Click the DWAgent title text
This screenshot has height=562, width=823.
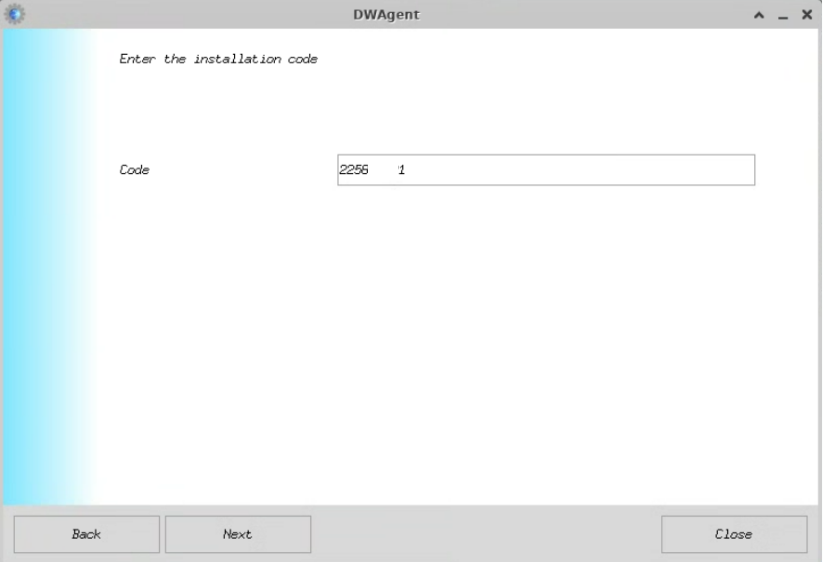pyautogui.click(x=386, y=15)
